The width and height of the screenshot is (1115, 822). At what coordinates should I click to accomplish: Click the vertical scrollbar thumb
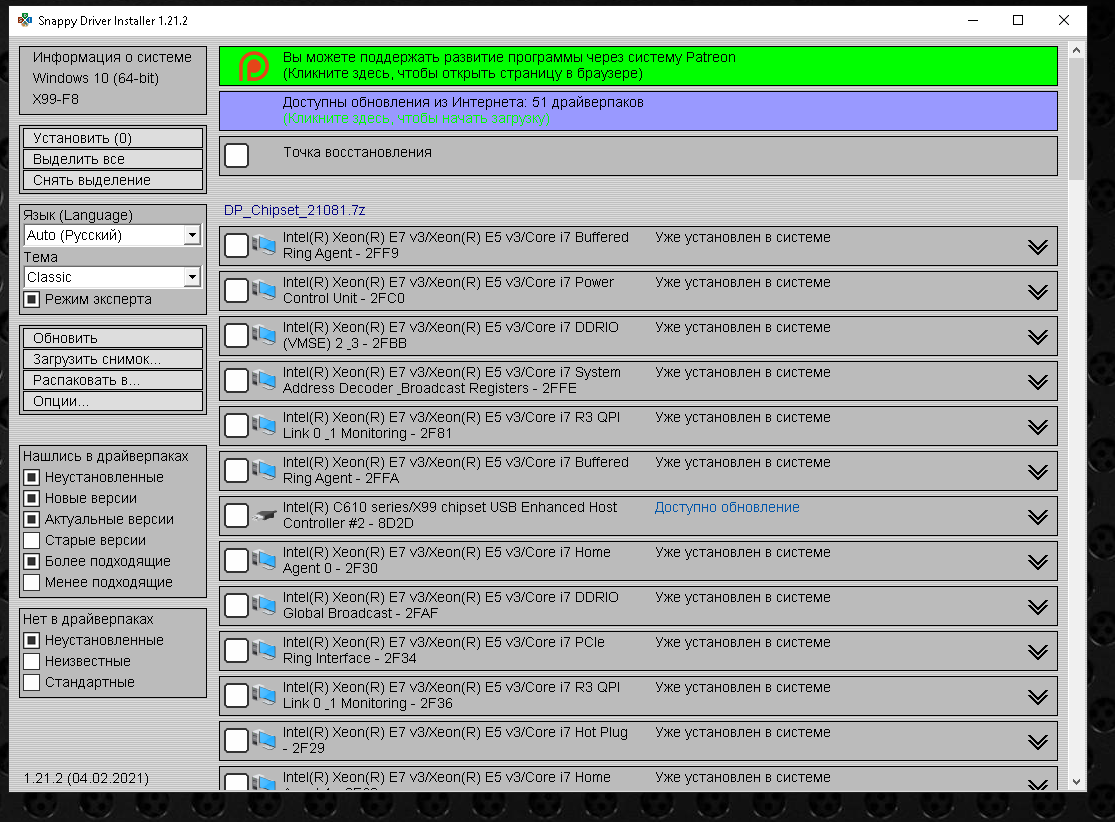click(x=1076, y=119)
